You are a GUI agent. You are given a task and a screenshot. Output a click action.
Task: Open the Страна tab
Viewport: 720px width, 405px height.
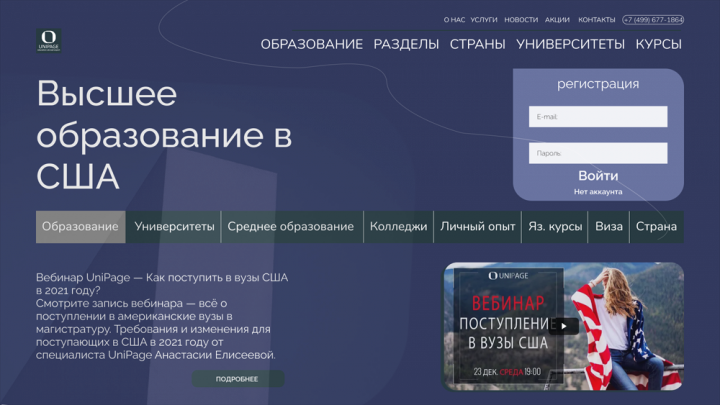click(x=656, y=227)
